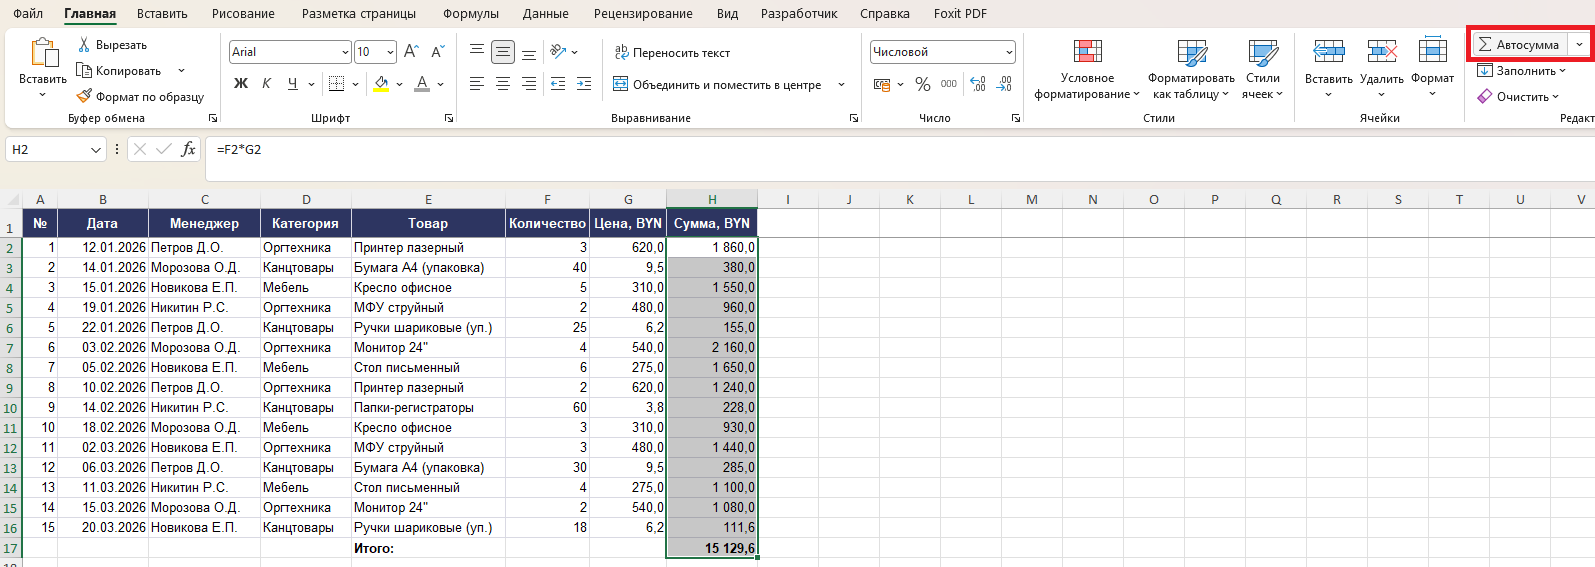Decrease font size with smaller A
Viewport: 1595px width, 567px height.
(437, 52)
